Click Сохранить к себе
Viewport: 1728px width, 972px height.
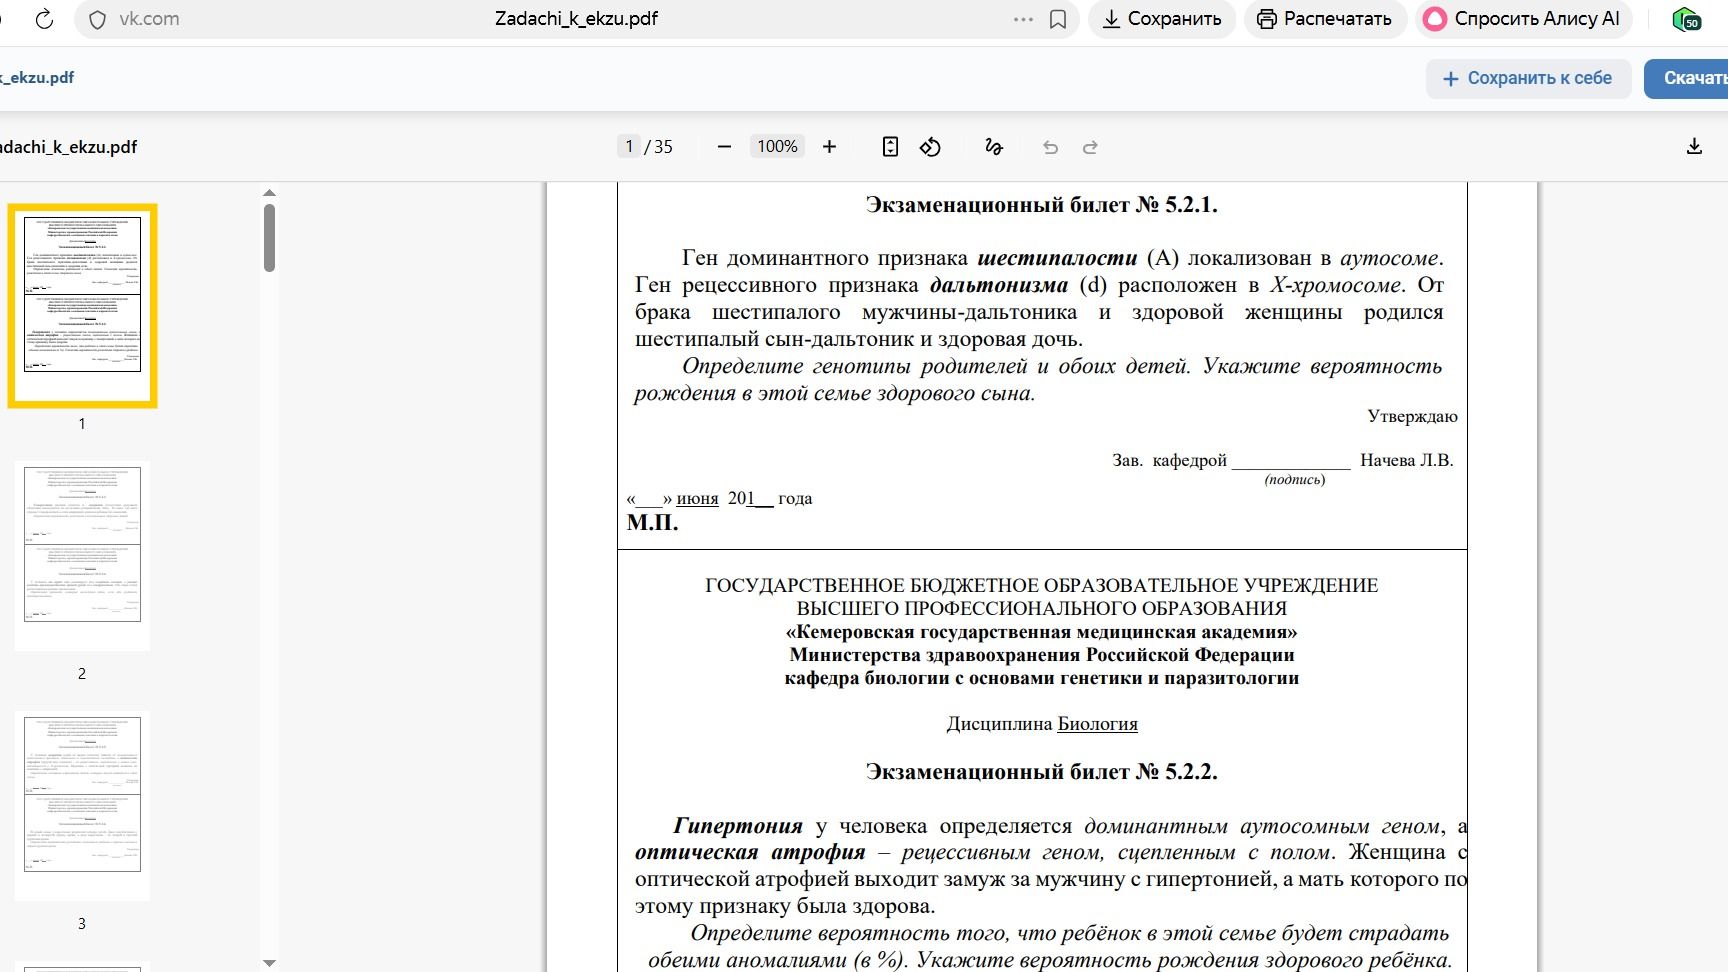pyautogui.click(x=1528, y=79)
